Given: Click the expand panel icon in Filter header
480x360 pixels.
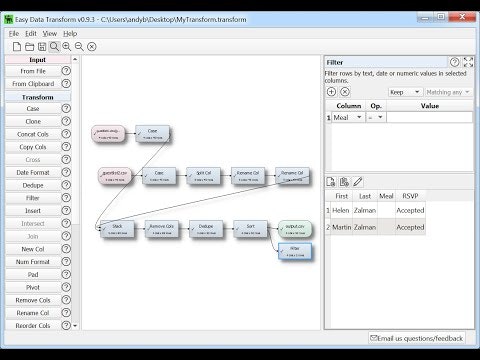Looking at the screenshot, I should coord(468,62).
